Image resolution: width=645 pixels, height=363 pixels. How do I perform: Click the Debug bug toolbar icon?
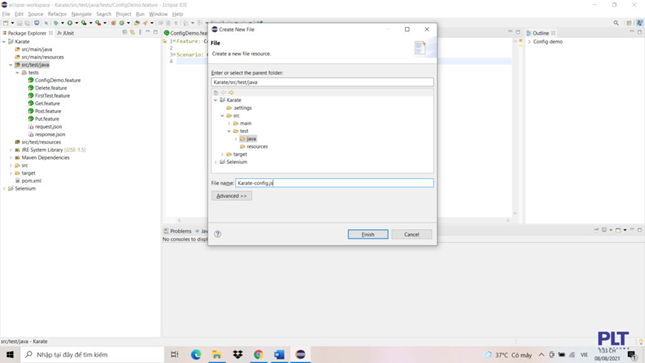point(56,23)
